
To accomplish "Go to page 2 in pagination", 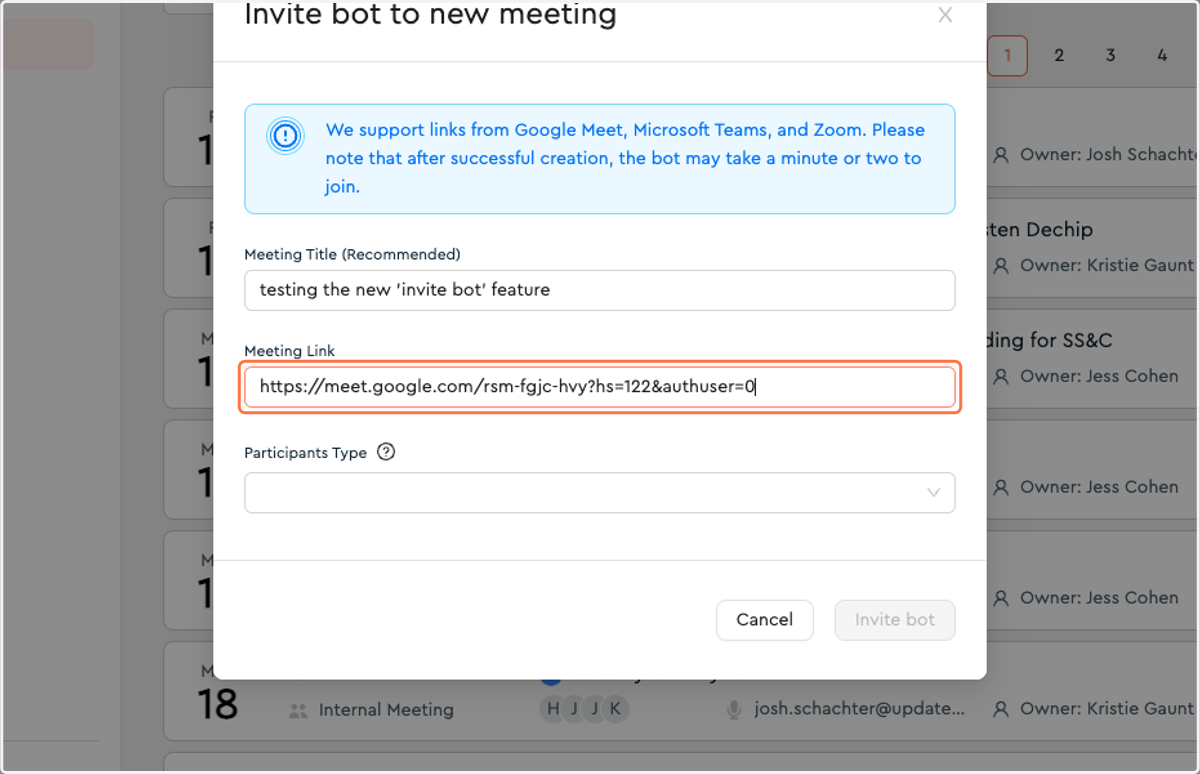I will (x=1059, y=56).
